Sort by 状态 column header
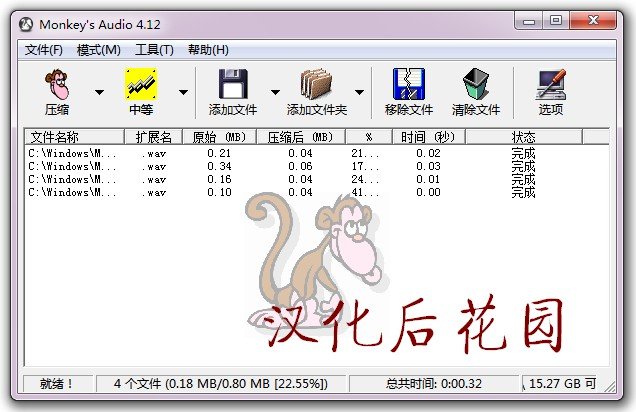Viewport: 636px width, 412px height. 524,137
